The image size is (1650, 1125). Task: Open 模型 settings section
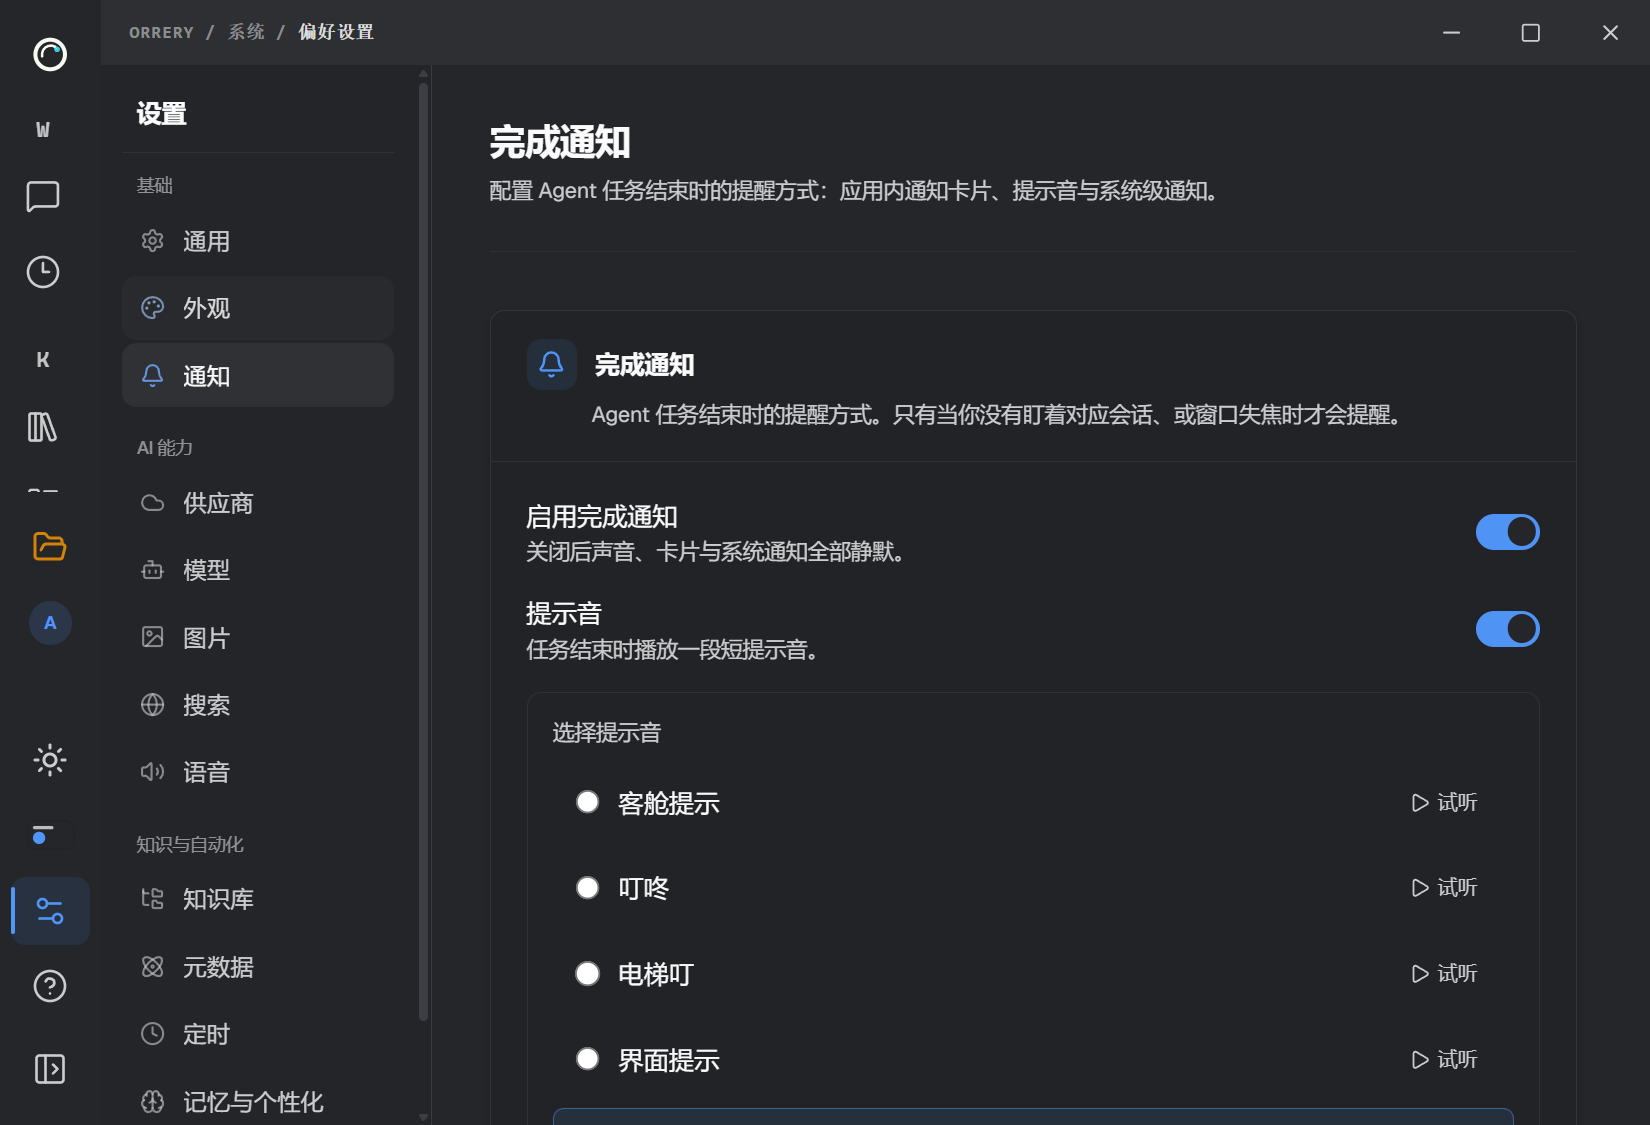[258, 570]
